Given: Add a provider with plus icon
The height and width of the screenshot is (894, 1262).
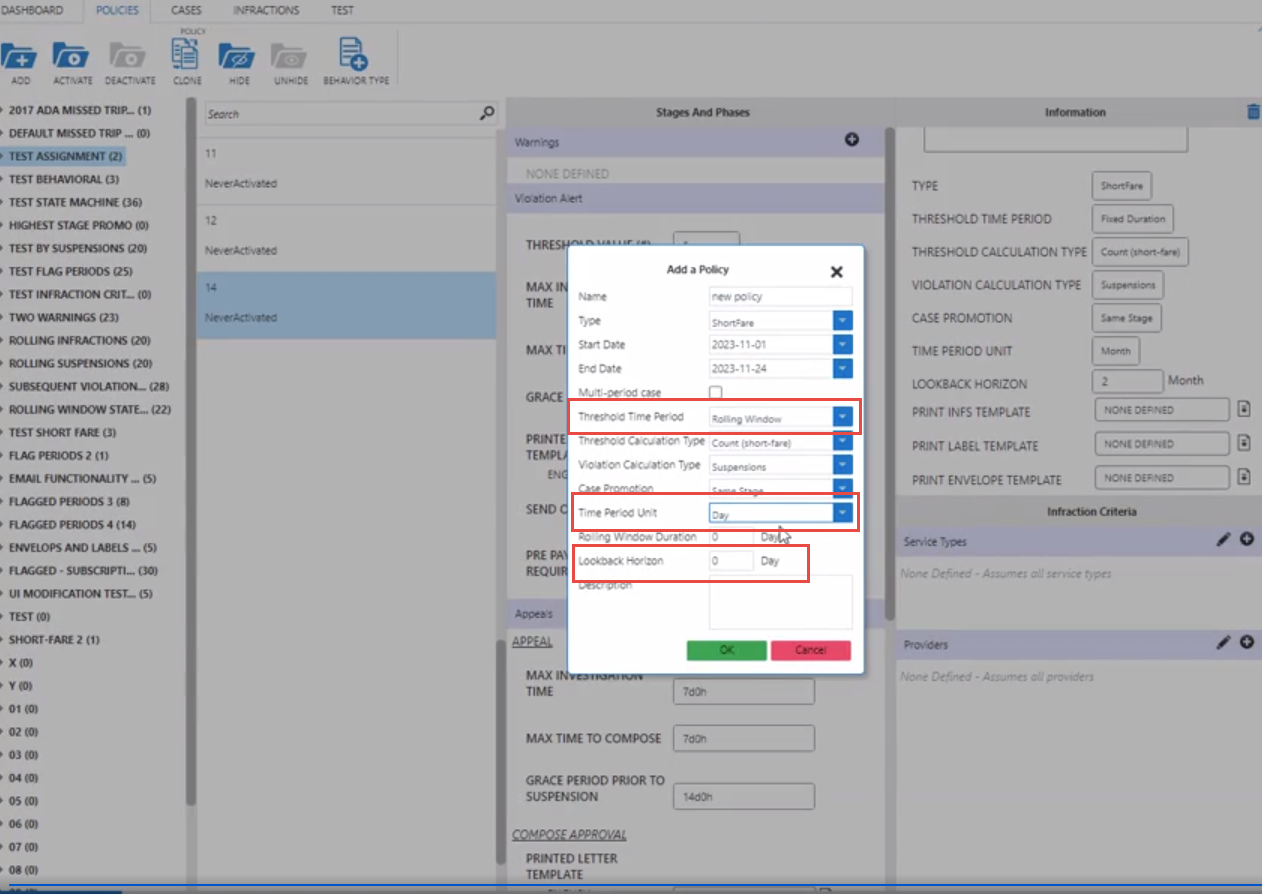Looking at the screenshot, I should [x=1247, y=643].
